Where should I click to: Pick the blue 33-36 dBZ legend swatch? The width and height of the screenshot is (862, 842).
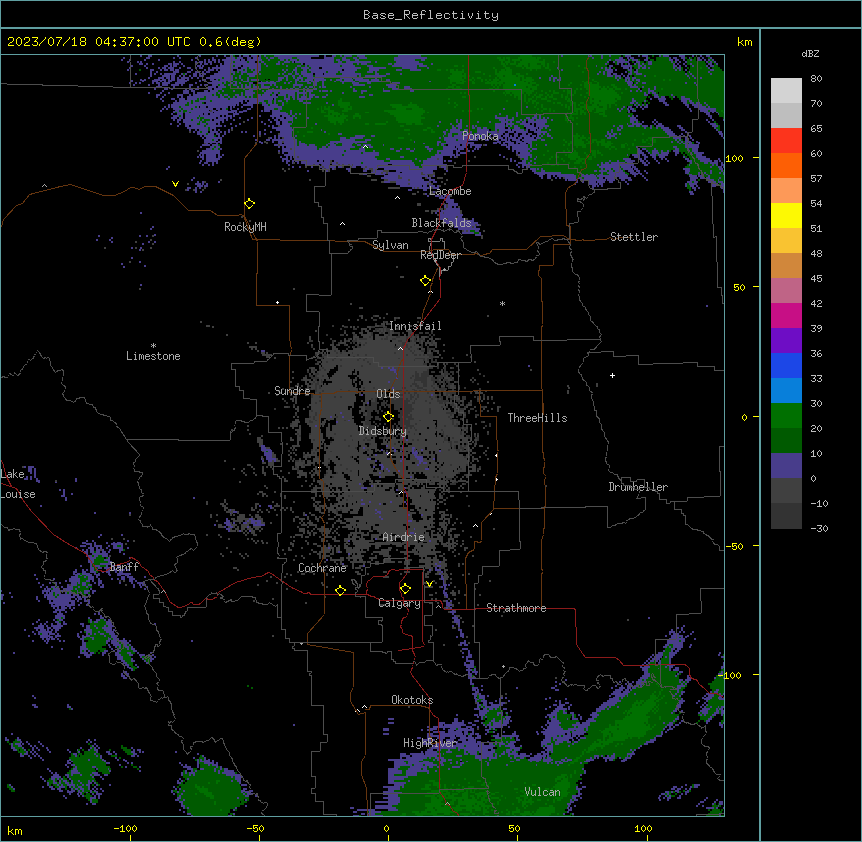pos(786,365)
